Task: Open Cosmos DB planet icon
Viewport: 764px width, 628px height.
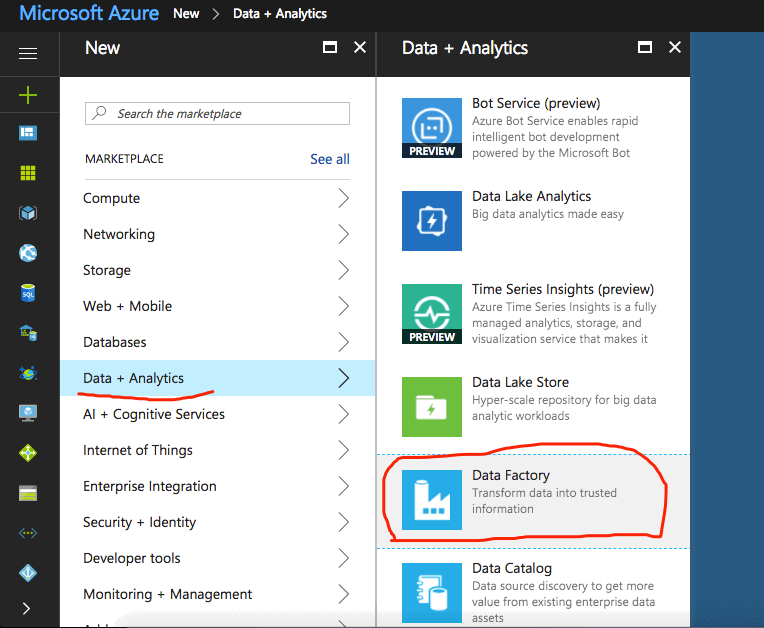Action: [x=28, y=373]
